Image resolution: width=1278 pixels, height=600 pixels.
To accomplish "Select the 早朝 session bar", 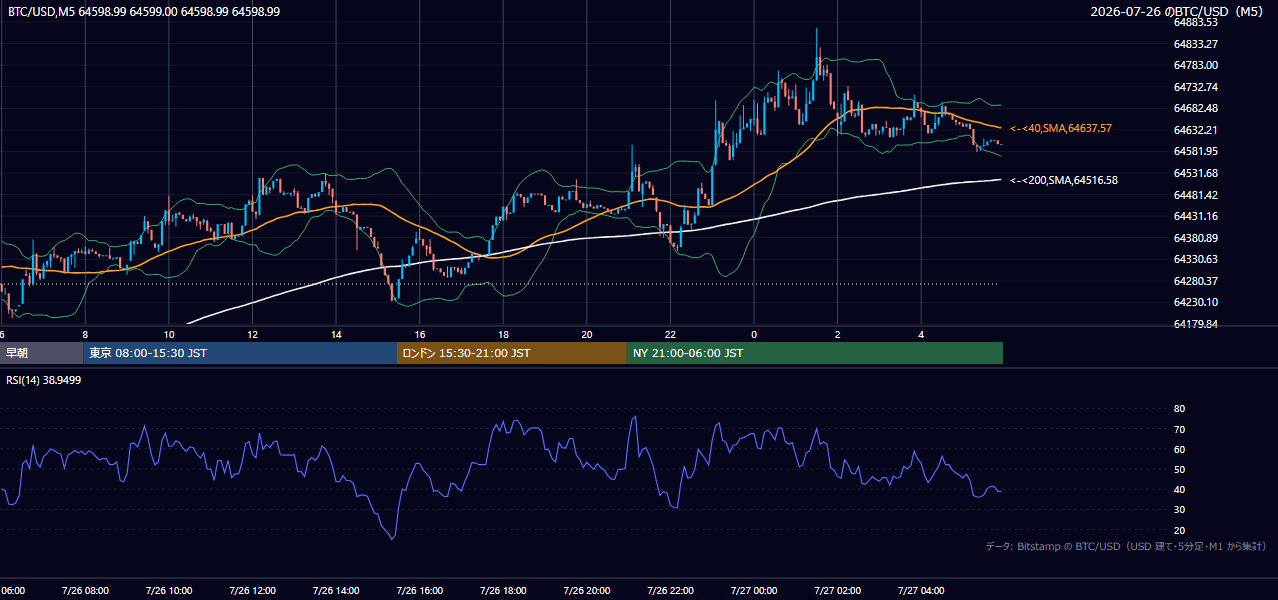I will pos(41,353).
